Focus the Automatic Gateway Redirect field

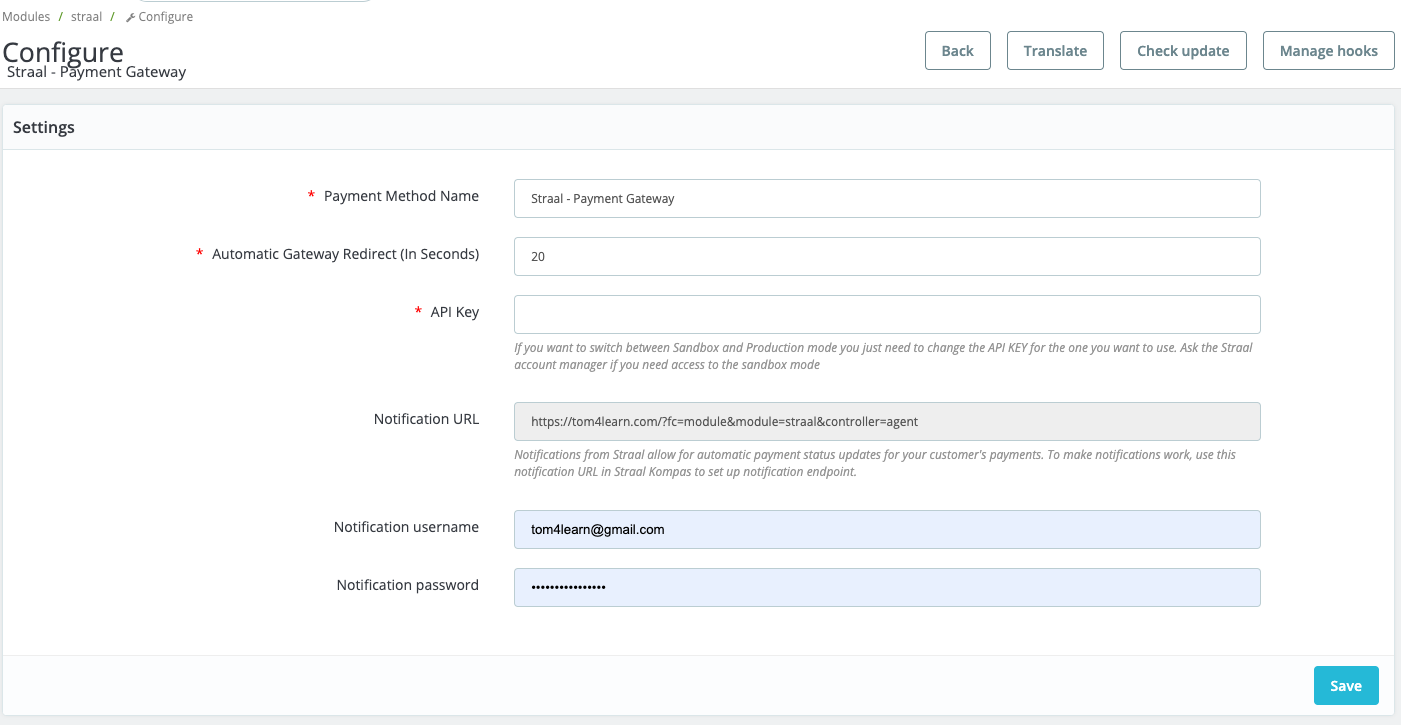click(887, 256)
